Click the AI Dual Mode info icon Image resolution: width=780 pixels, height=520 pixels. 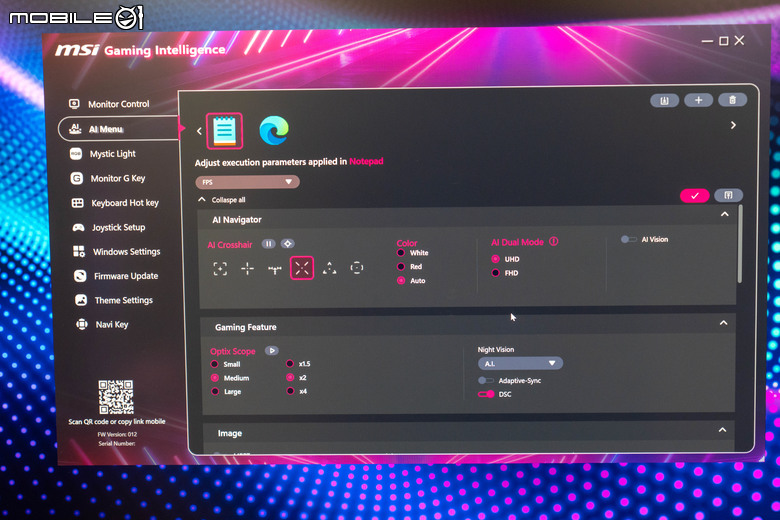tap(554, 241)
